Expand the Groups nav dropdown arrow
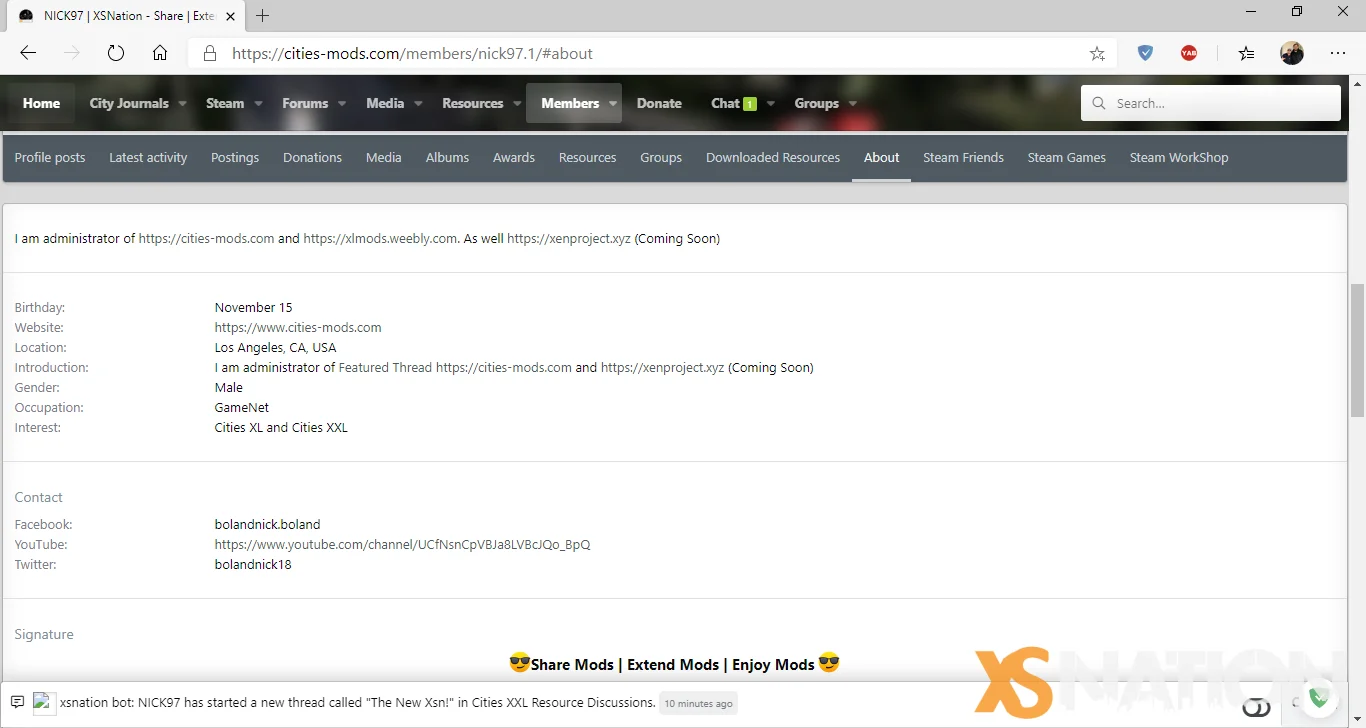1366x728 pixels. coord(852,104)
